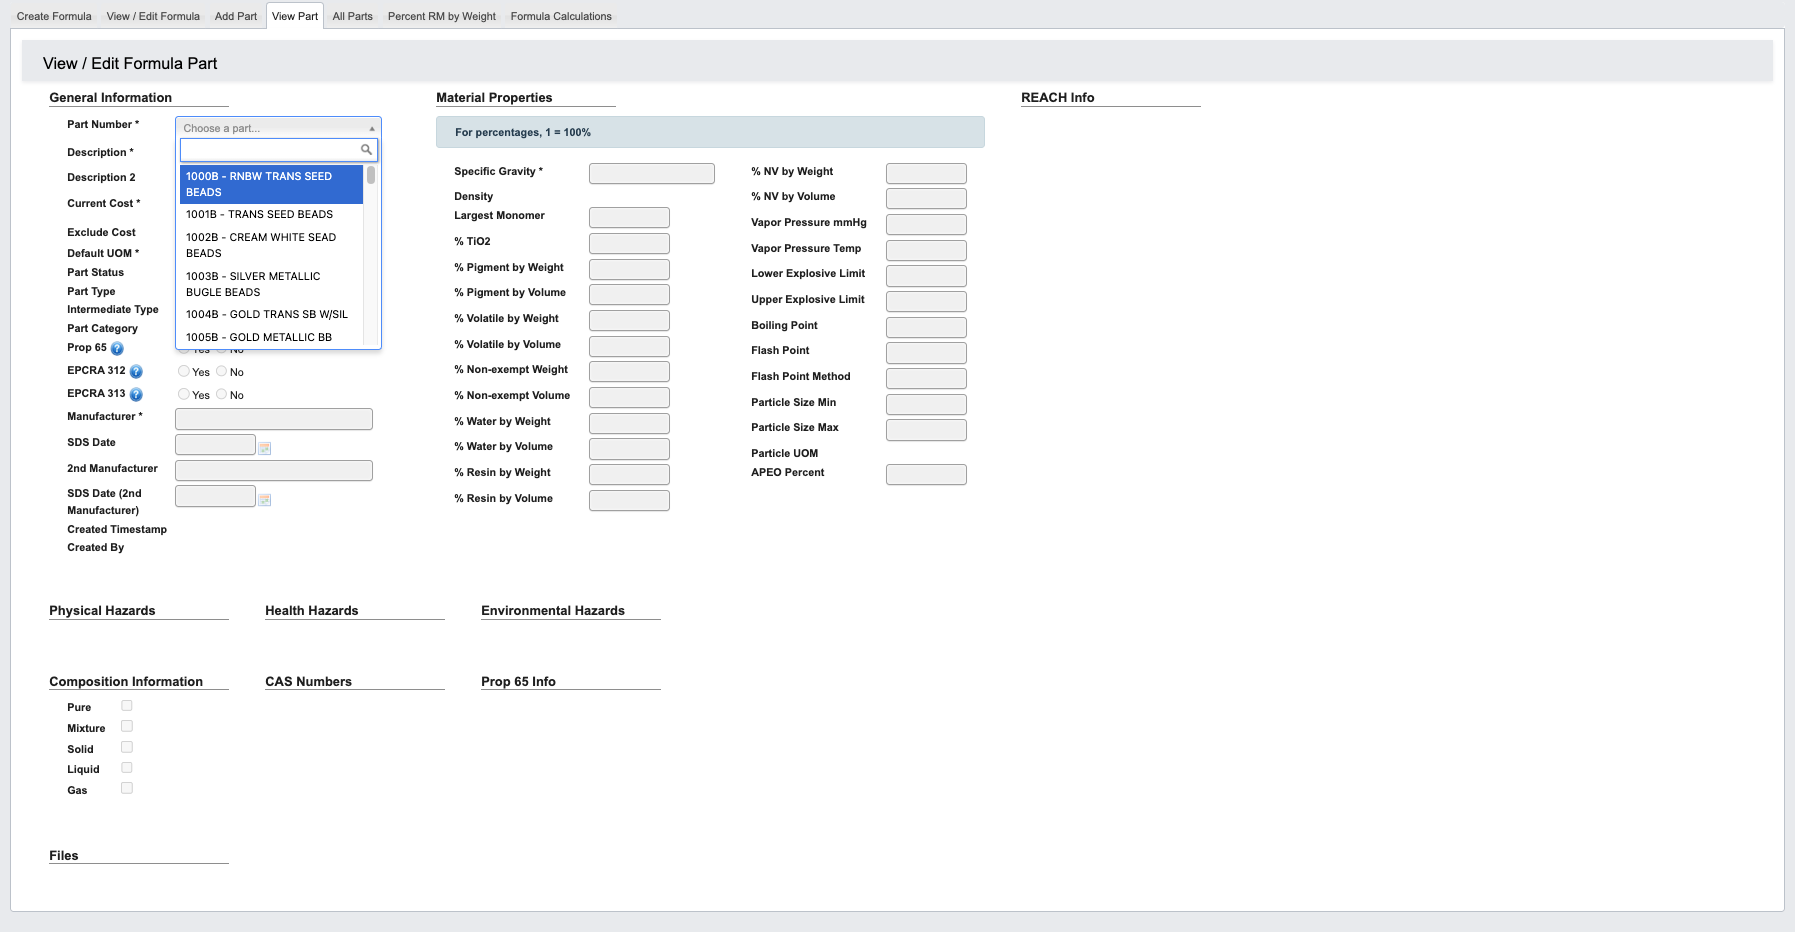Screen dimensions: 1795x932
Task: Click the Vapor Pressure mmHg field
Action: (x=926, y=225)
